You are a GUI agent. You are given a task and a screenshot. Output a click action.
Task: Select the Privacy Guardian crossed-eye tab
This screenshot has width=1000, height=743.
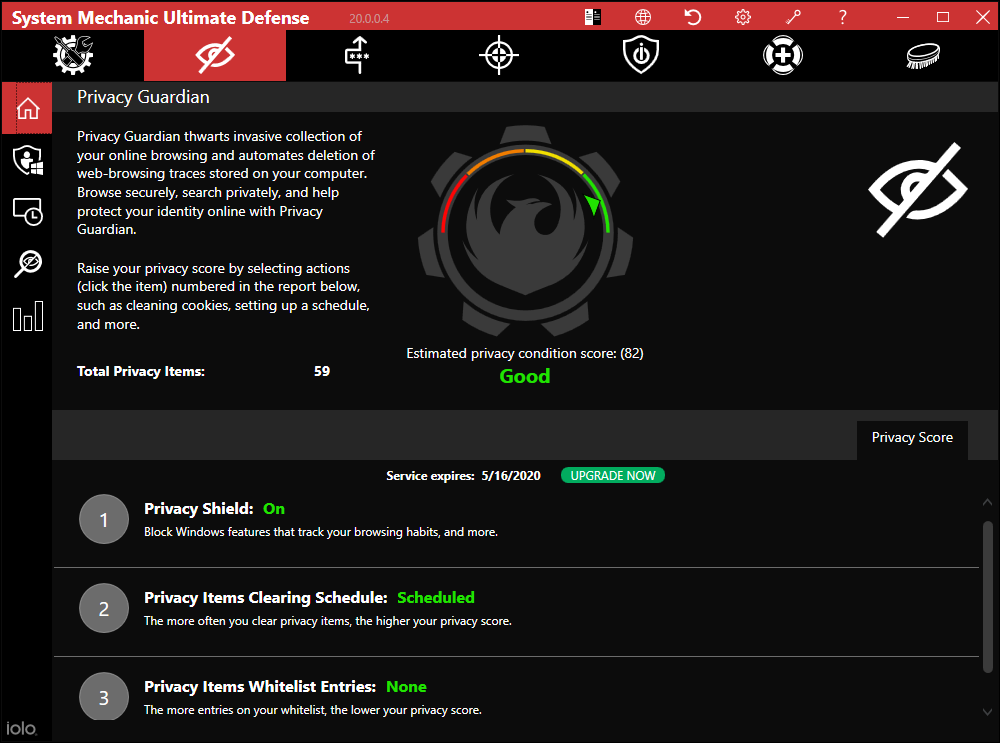point(215,55)
